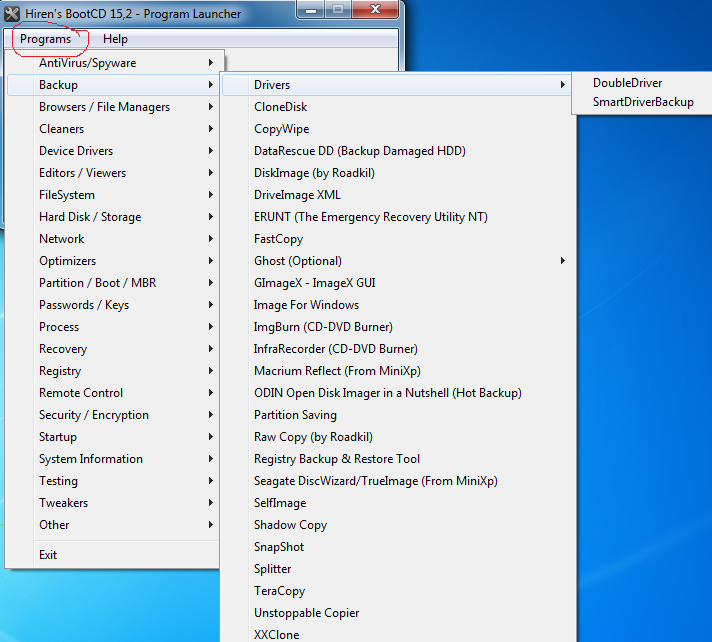
Task: Launch FastCopy
Action: [x=397, y=239]
